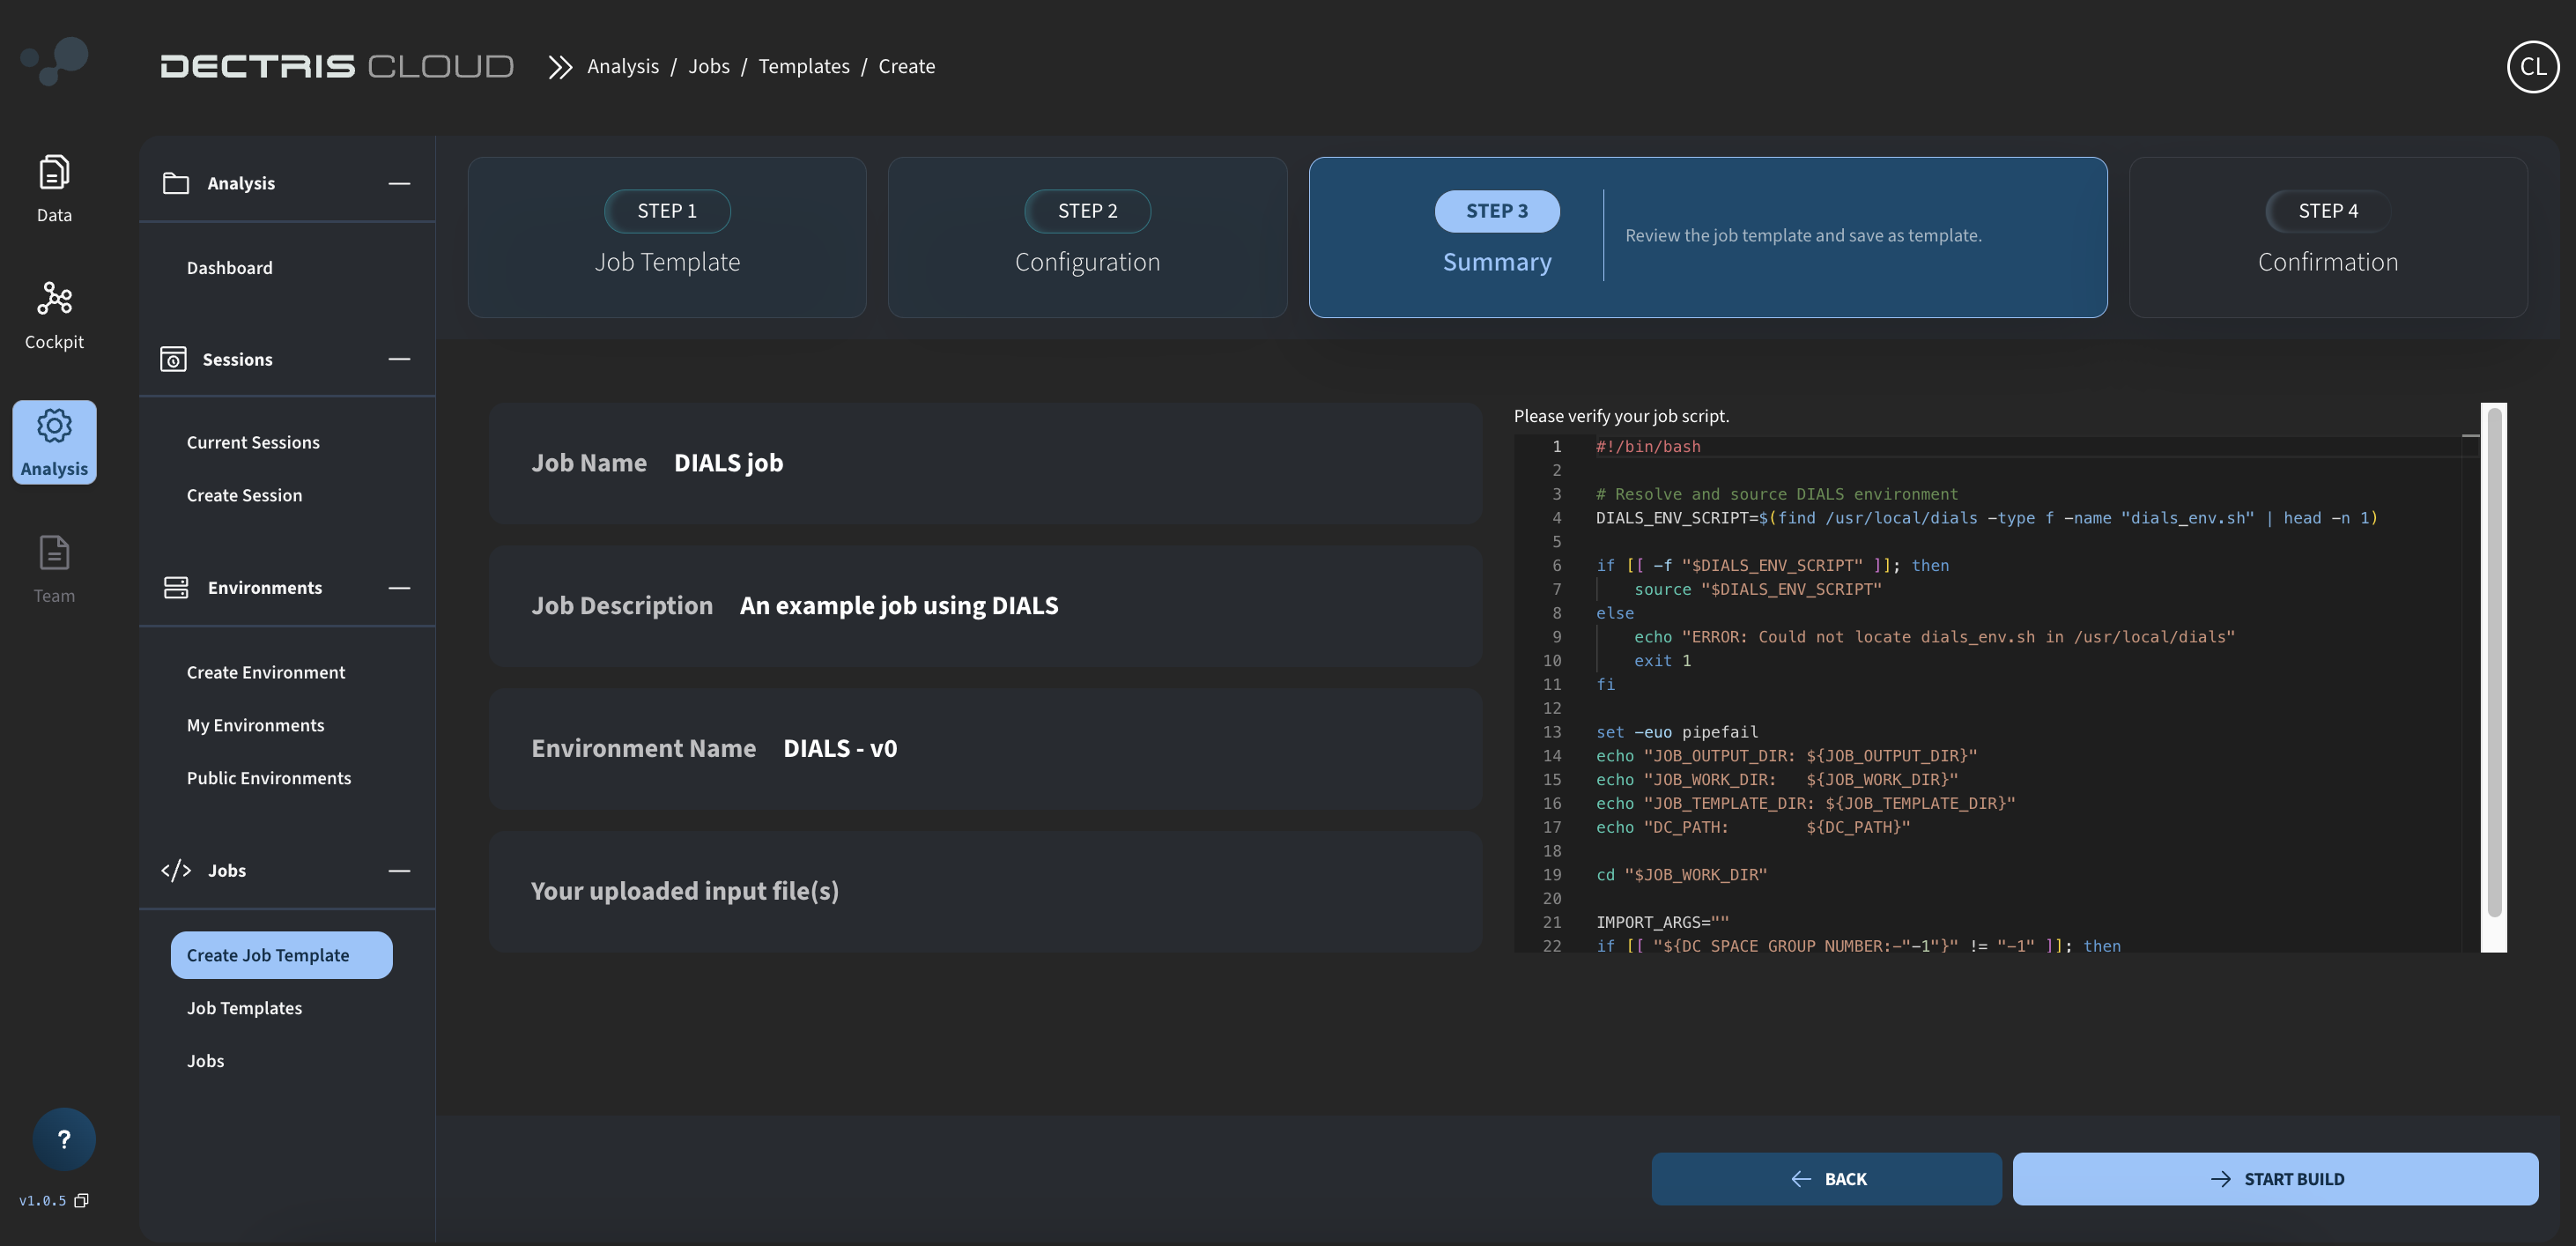
Task: Select the Step 3 Summary card
Action: 1708,237
